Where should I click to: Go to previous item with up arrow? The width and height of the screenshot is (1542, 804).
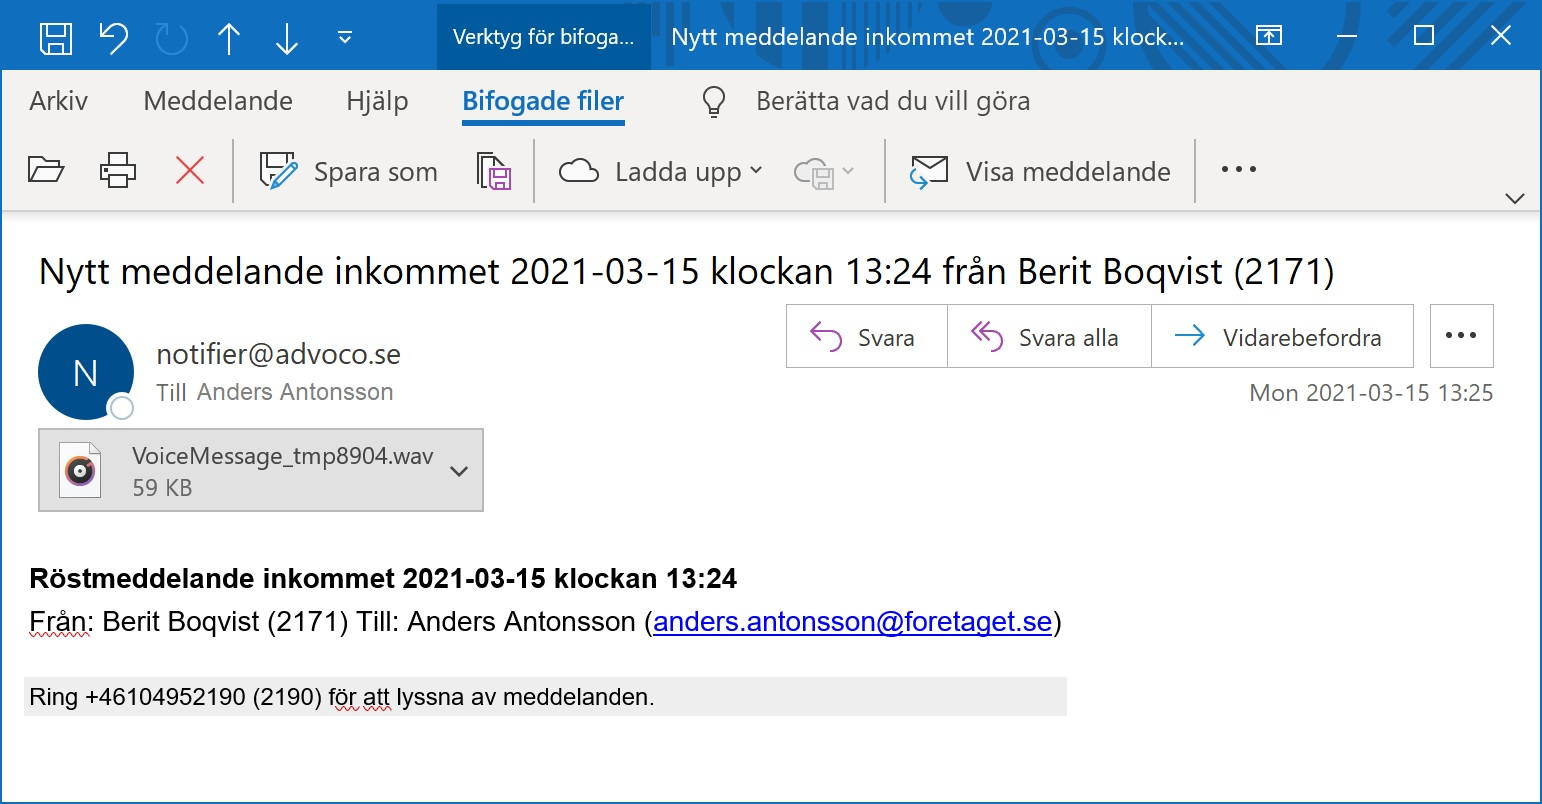coord(229,38)
